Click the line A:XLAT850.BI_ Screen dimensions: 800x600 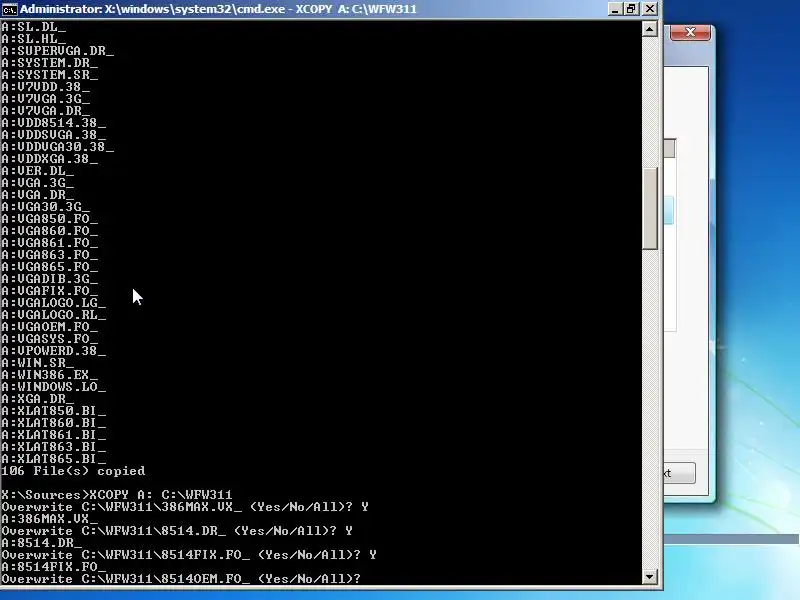[54, 410]
